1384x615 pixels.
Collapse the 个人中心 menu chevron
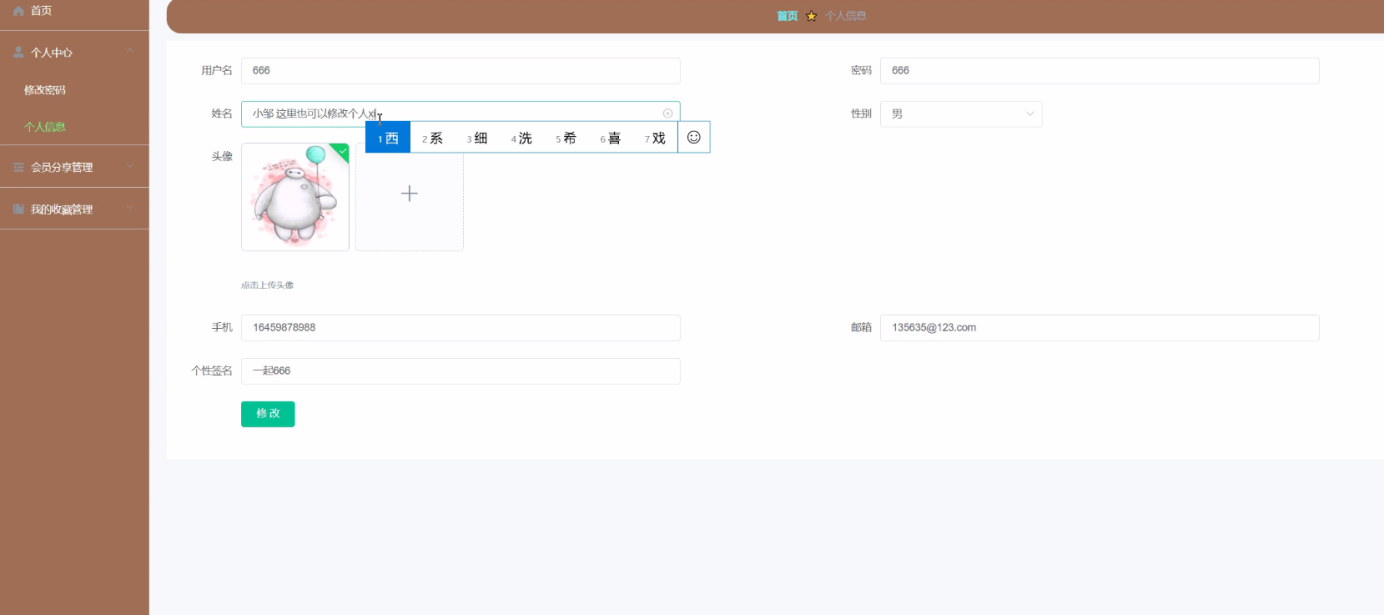(x=130, y=52)
